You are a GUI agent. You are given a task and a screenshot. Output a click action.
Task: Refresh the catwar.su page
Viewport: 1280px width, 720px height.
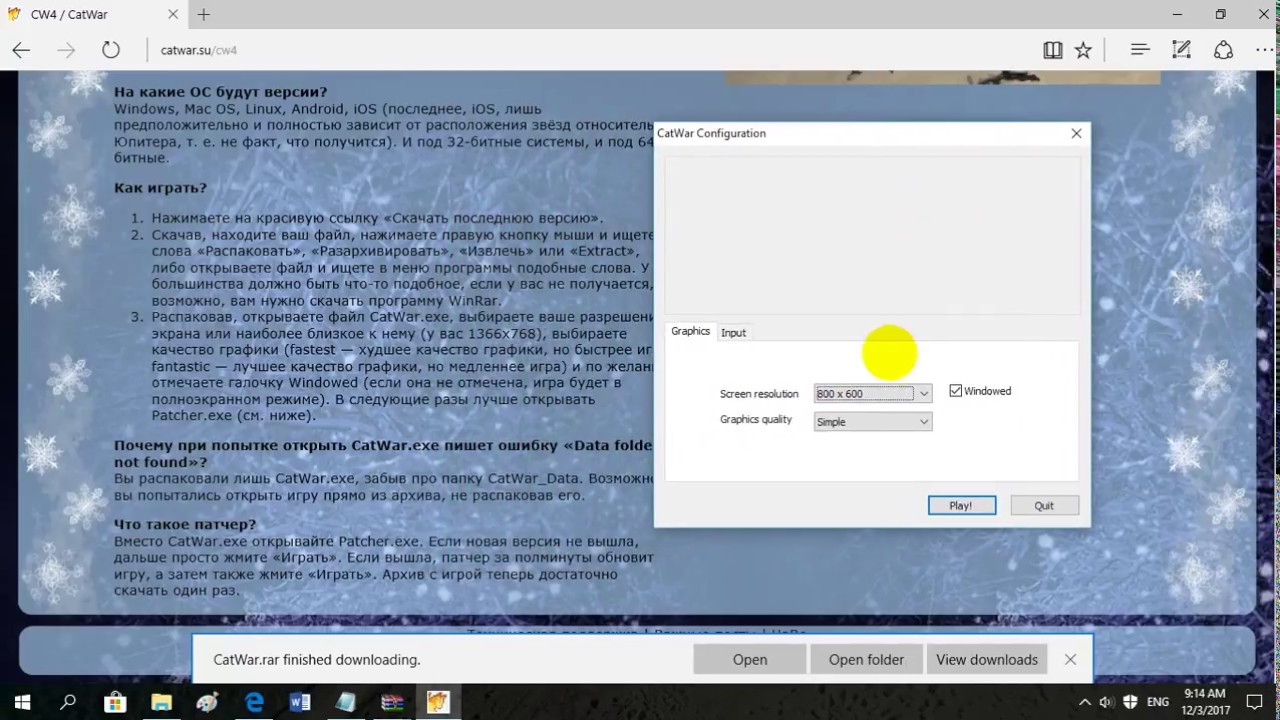111,50
